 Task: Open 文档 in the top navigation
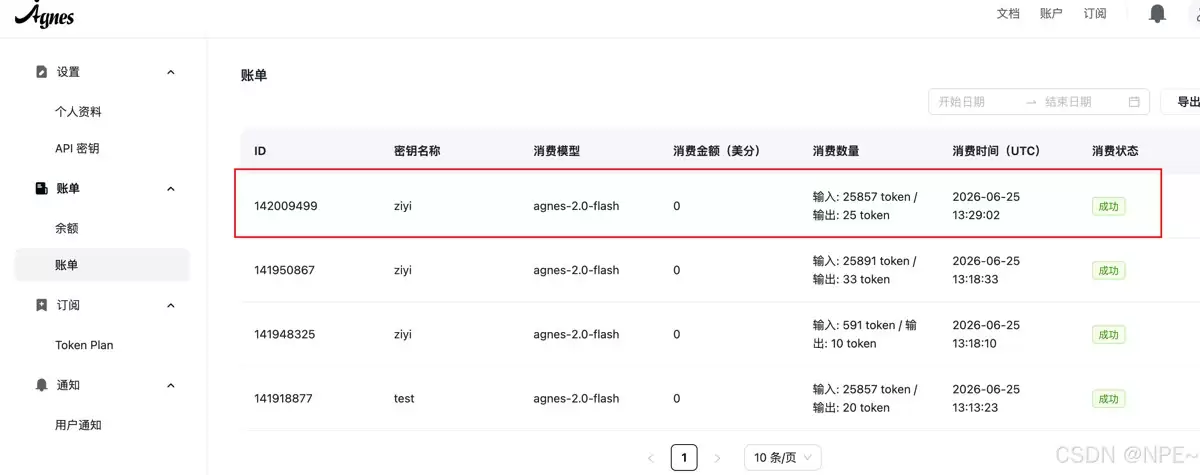click(x=1008, y=13)
